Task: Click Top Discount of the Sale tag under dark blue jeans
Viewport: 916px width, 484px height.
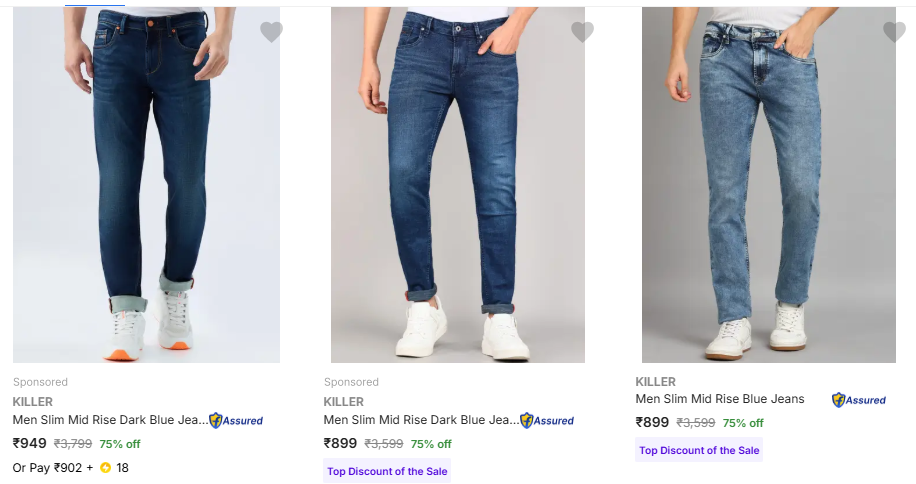Action: tap(387, 471)
